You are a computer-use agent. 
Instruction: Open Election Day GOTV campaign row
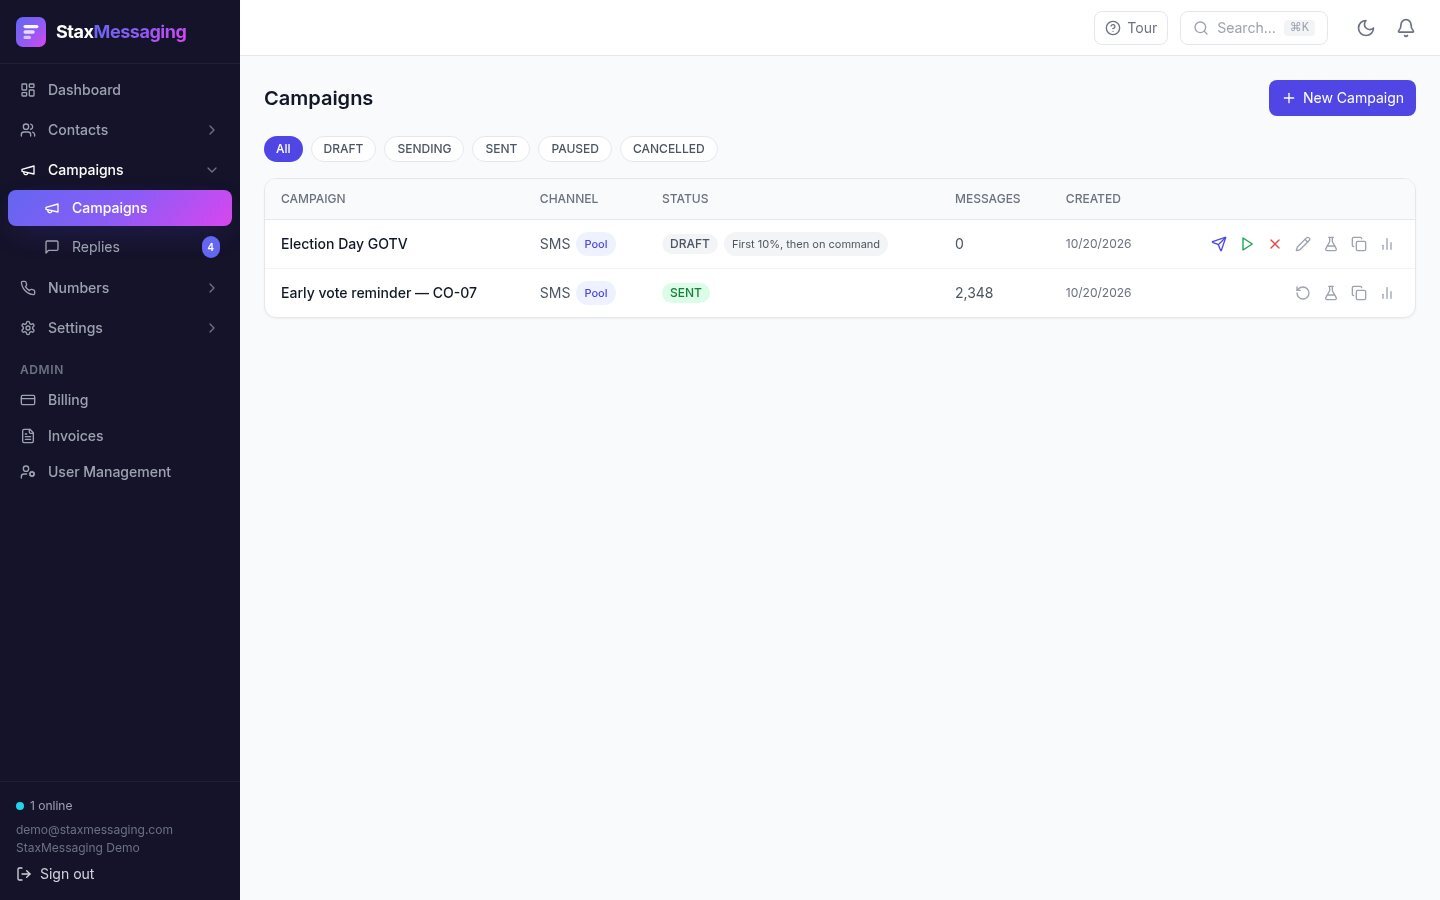tap(840, 244)
